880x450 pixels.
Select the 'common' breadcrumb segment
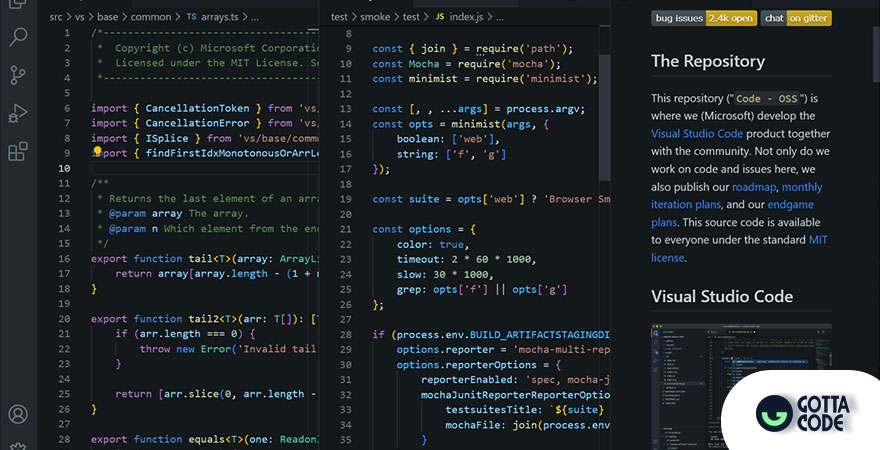151,17
